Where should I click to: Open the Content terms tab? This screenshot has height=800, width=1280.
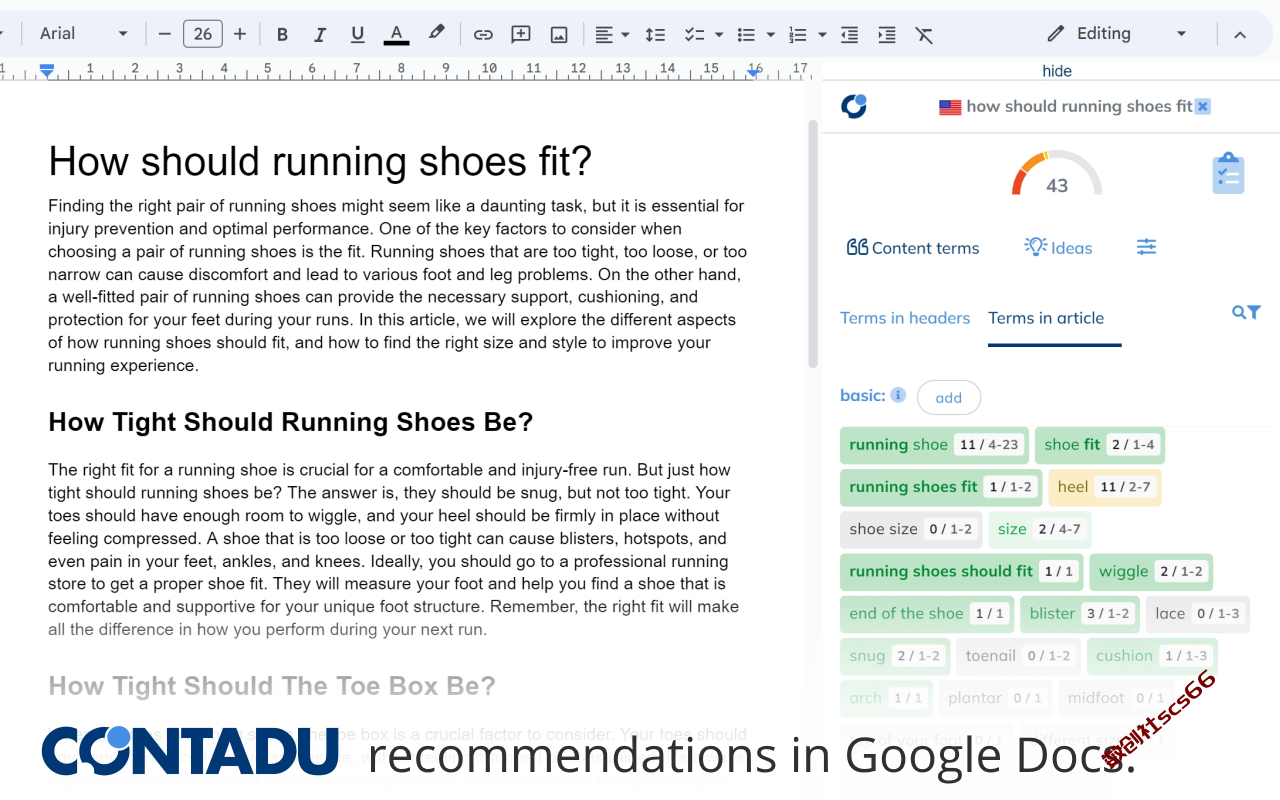pos(913,248)
